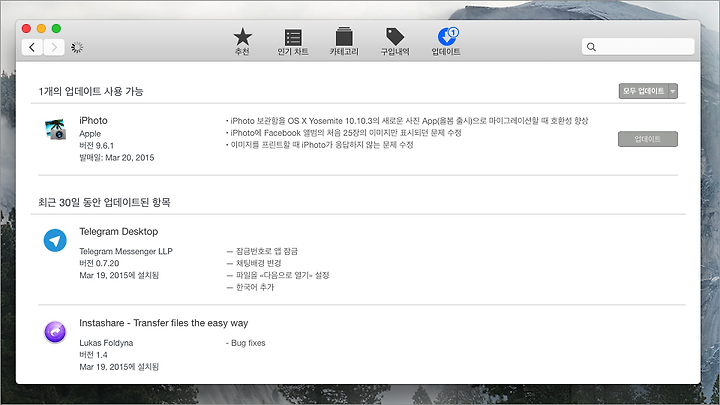Viewport: 720px width, 405px height.
Task: Go back with the left arrow button
Action: click(x=32, y=47)
